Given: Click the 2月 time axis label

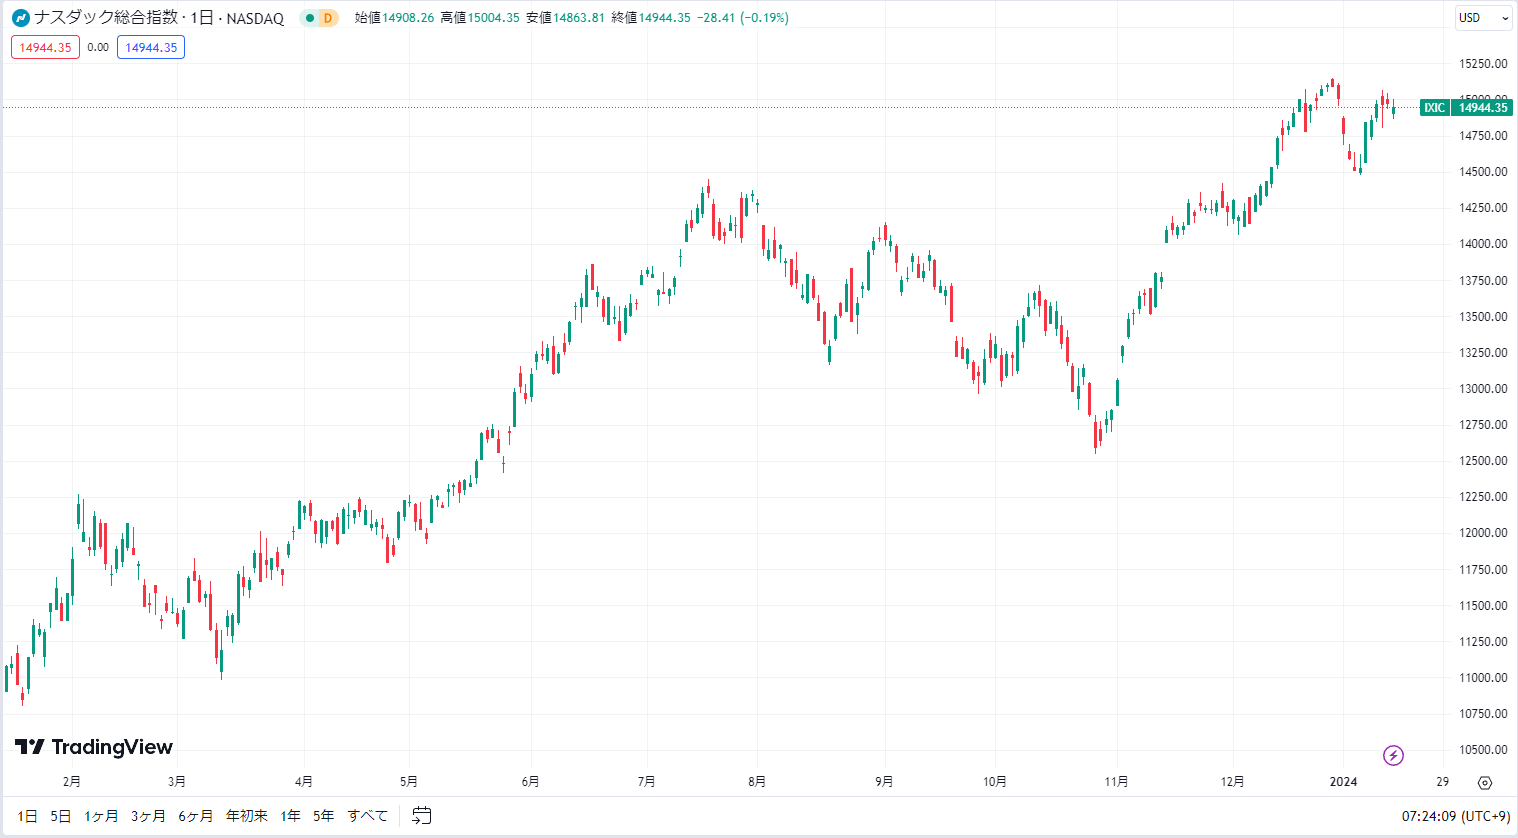Looking at the screenshot, I should 72,782.
